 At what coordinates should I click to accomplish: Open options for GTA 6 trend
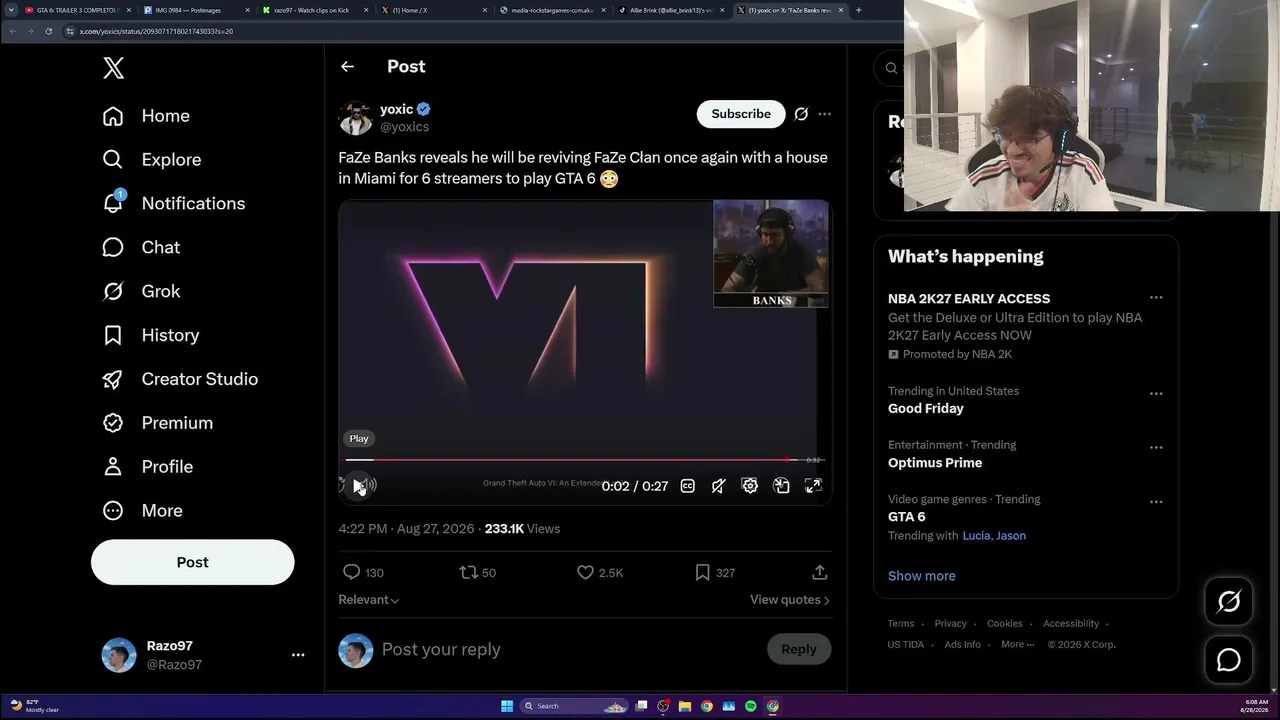pyautogui.click(x=1156, y=502)
